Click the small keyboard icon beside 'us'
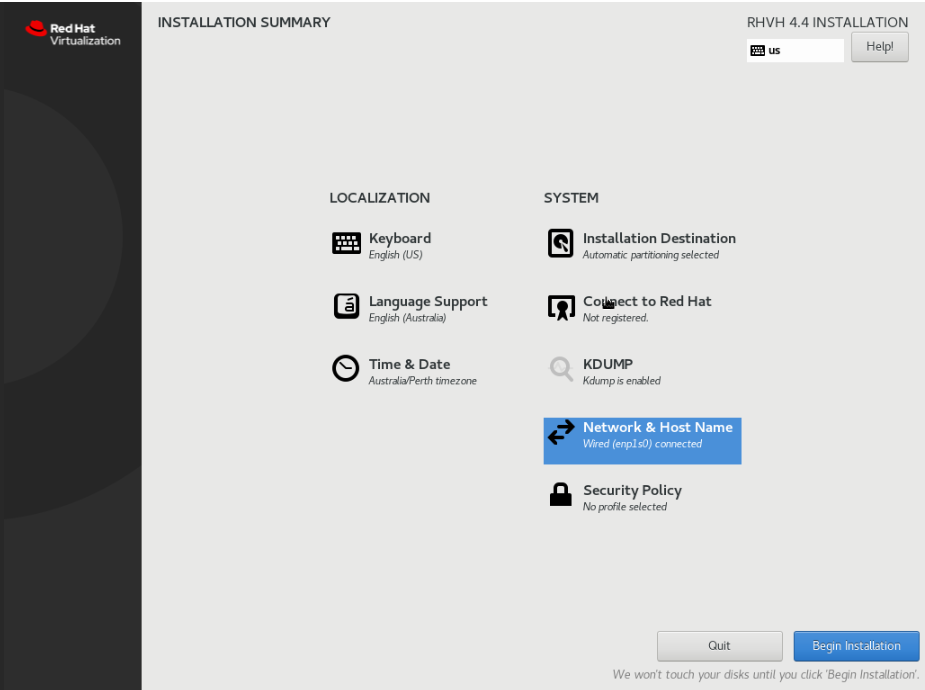Screen dimensions: 925x690 [757, 51]
